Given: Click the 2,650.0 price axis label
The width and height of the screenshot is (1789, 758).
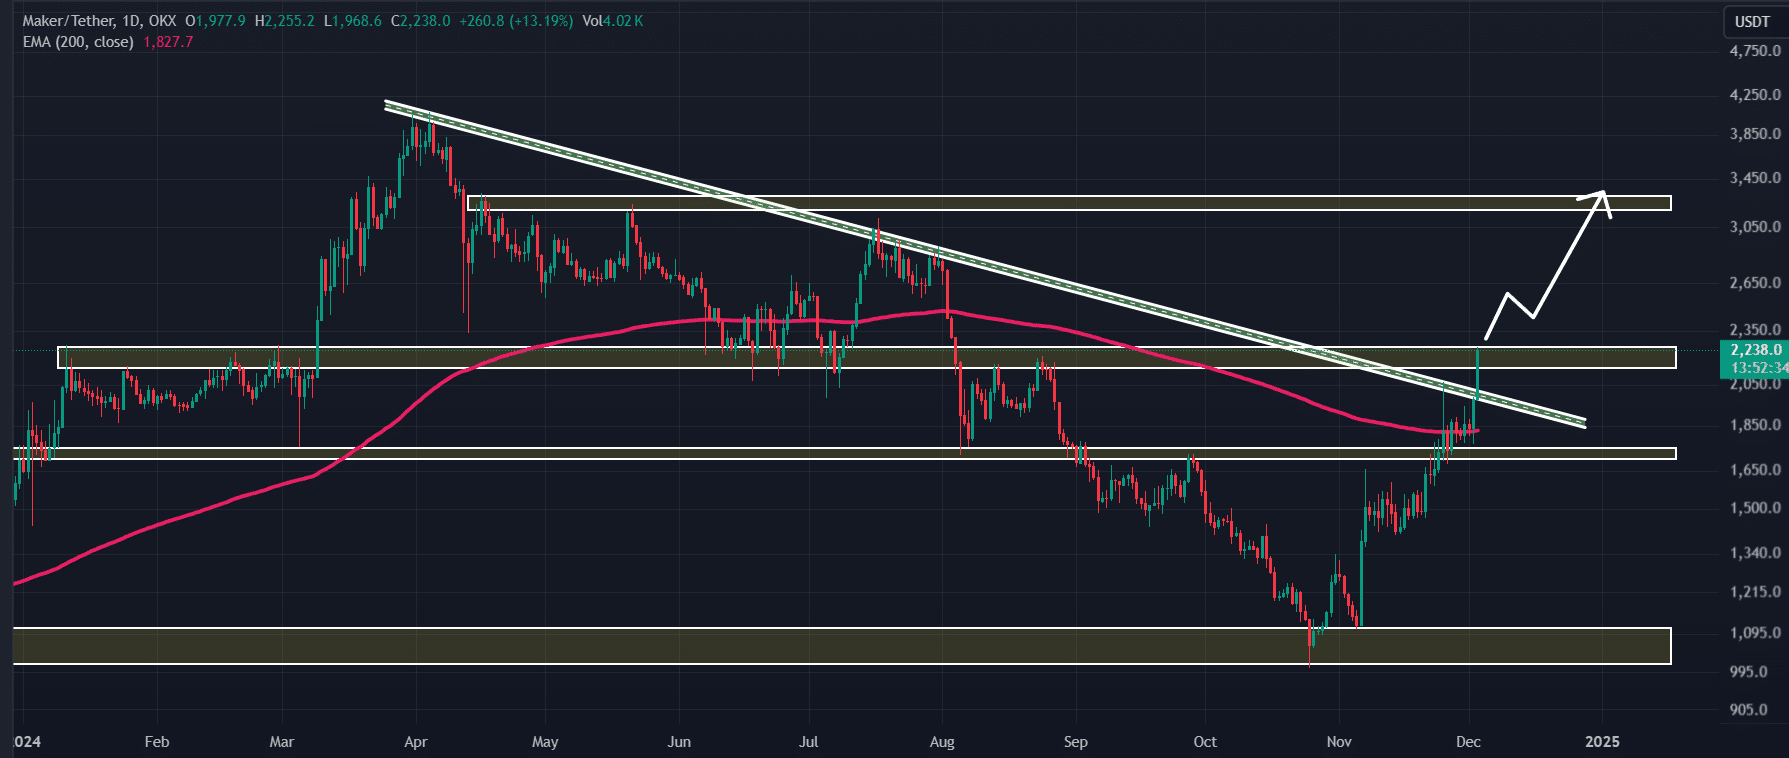Looking at the screenshot, I should click(x=1755, y=283).
